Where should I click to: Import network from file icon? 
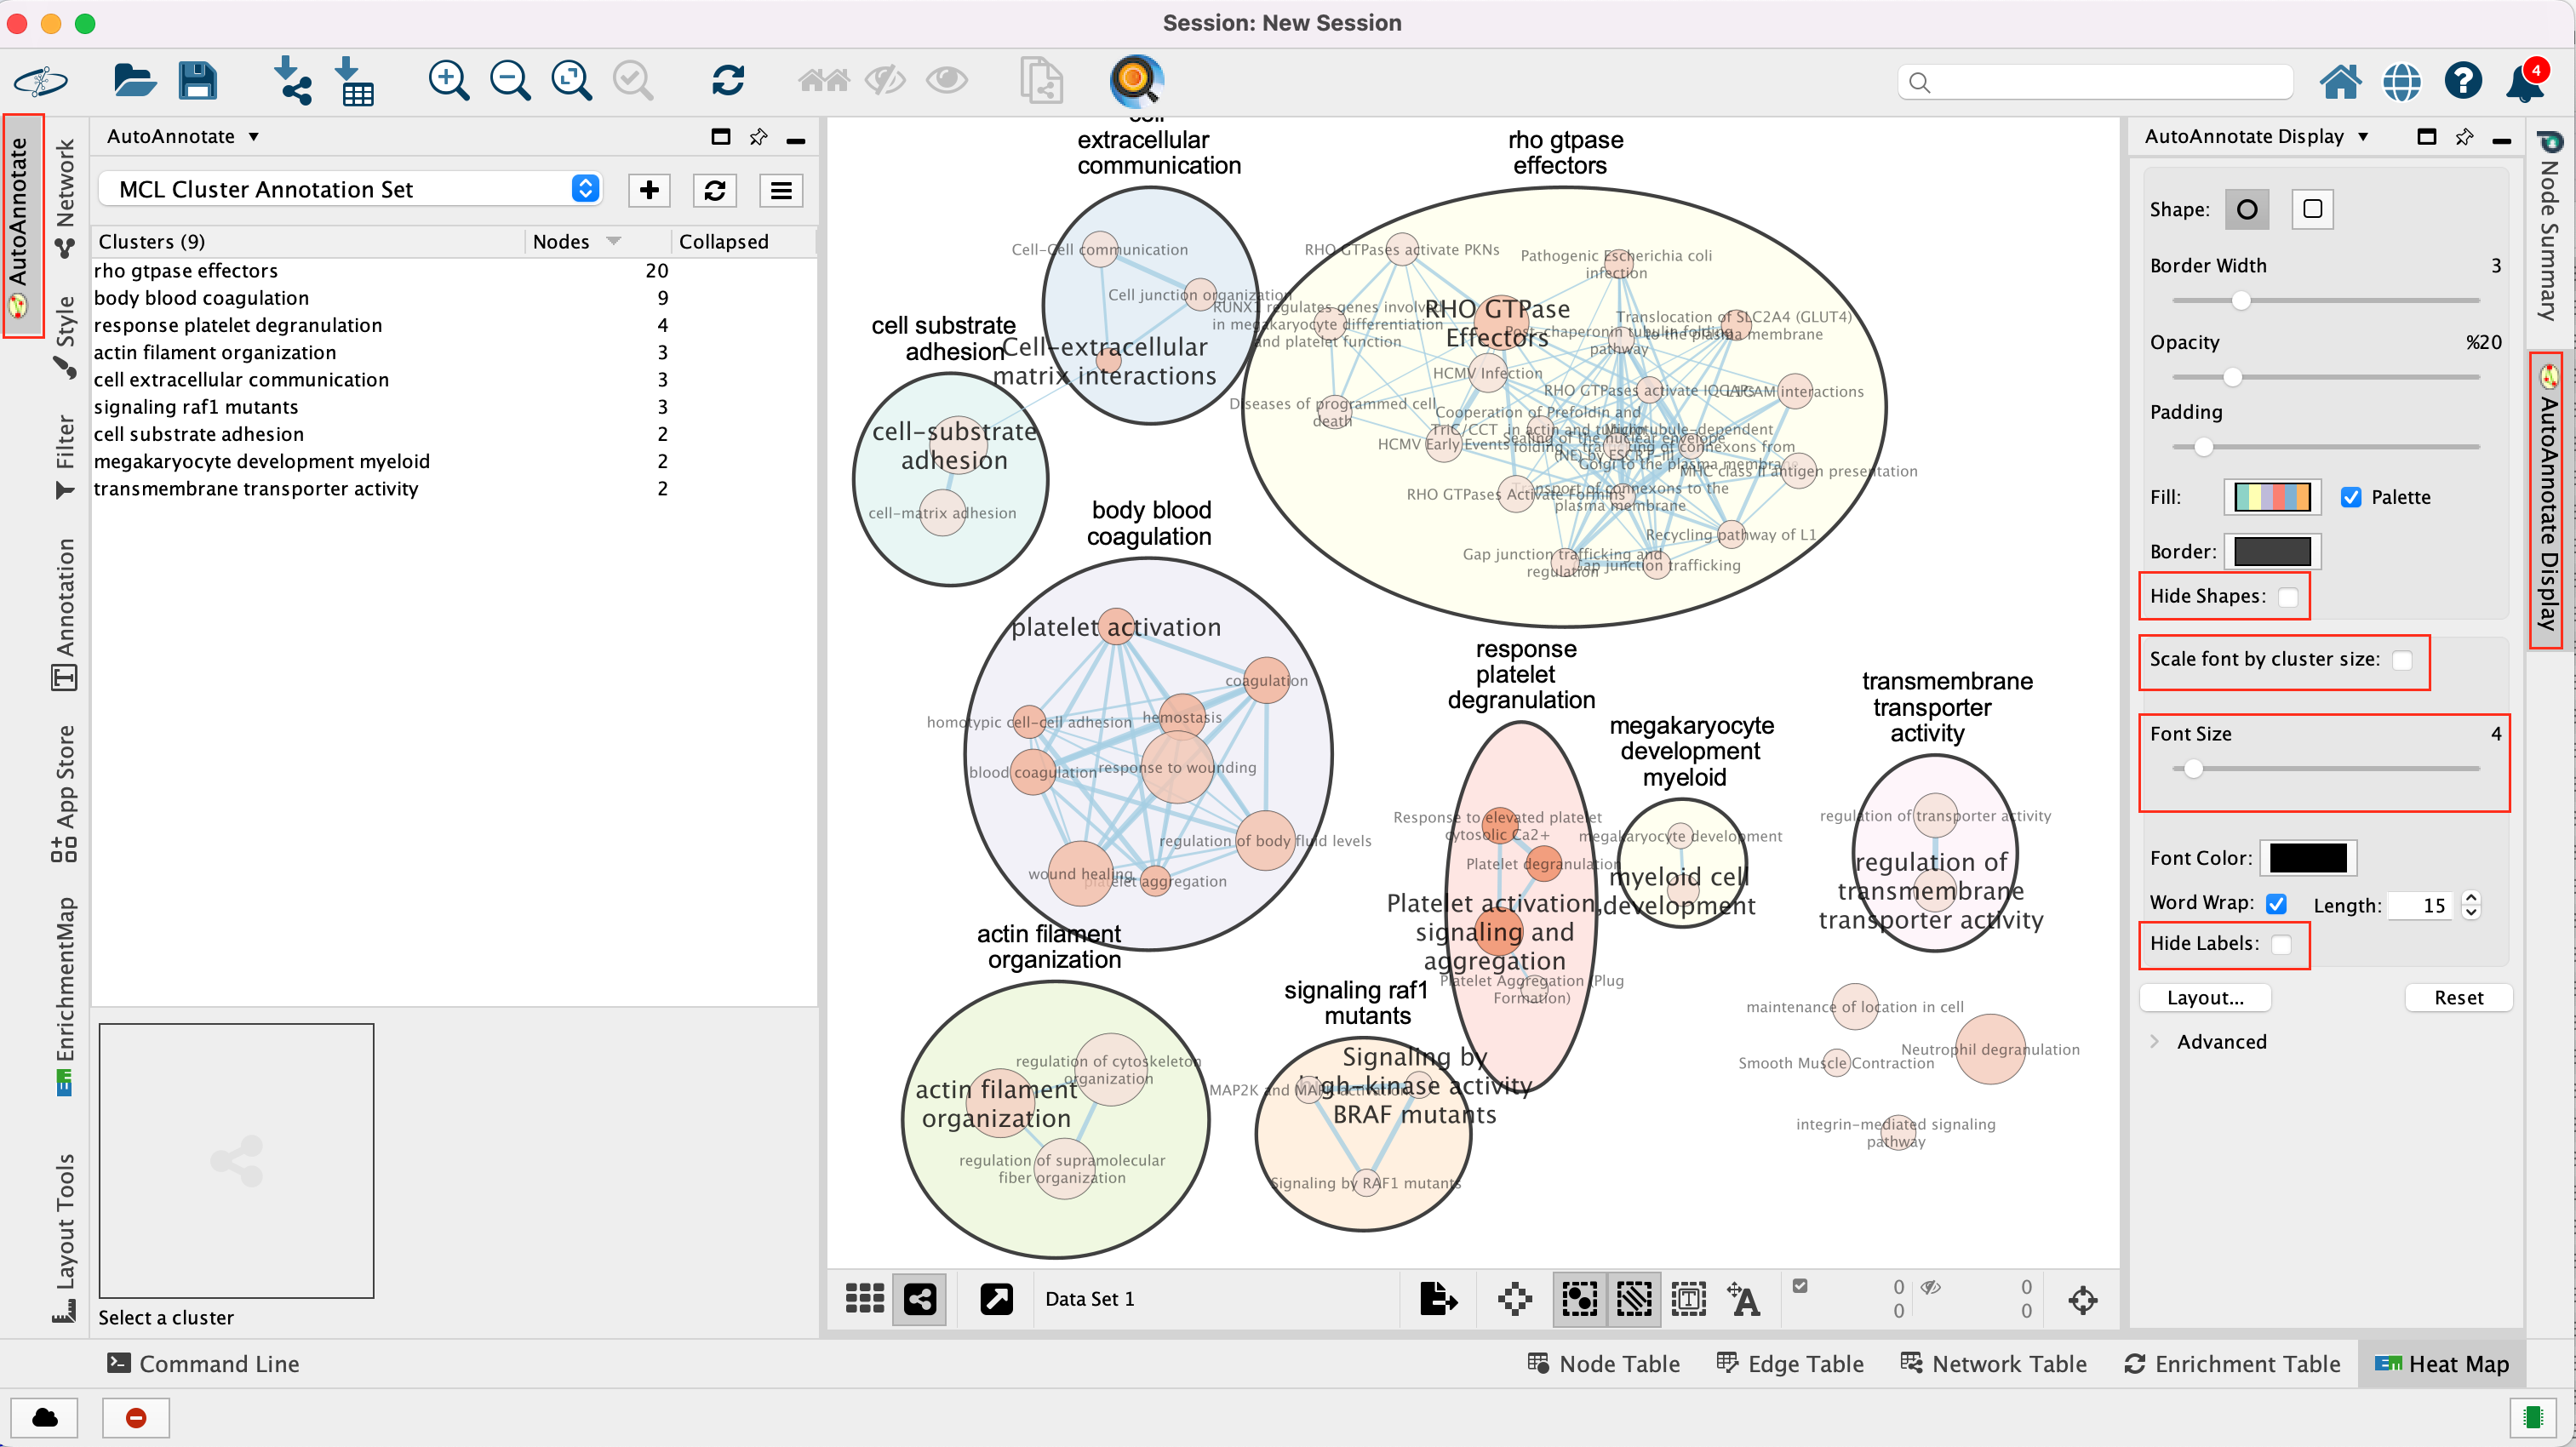(x=292, y=80)
